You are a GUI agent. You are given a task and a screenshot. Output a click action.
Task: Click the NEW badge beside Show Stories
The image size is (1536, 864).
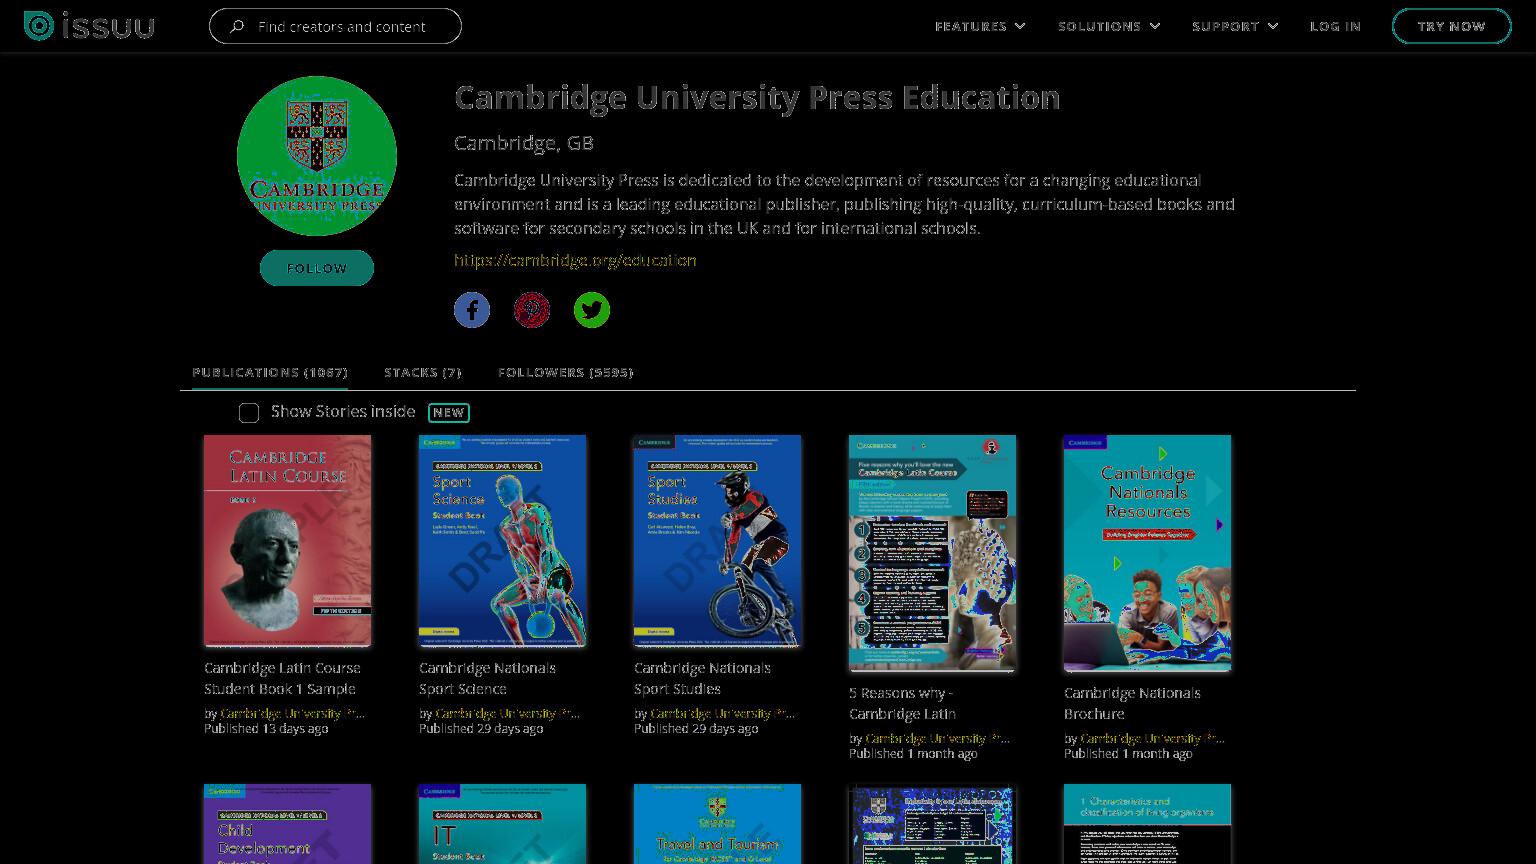coord(449,412)
